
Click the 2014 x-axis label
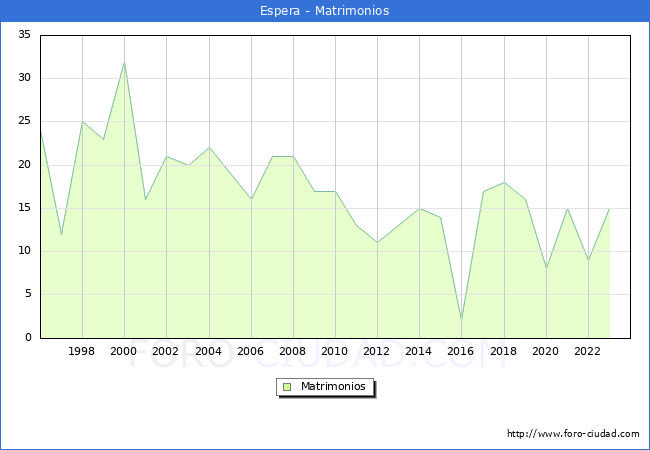tap(418, 351)
